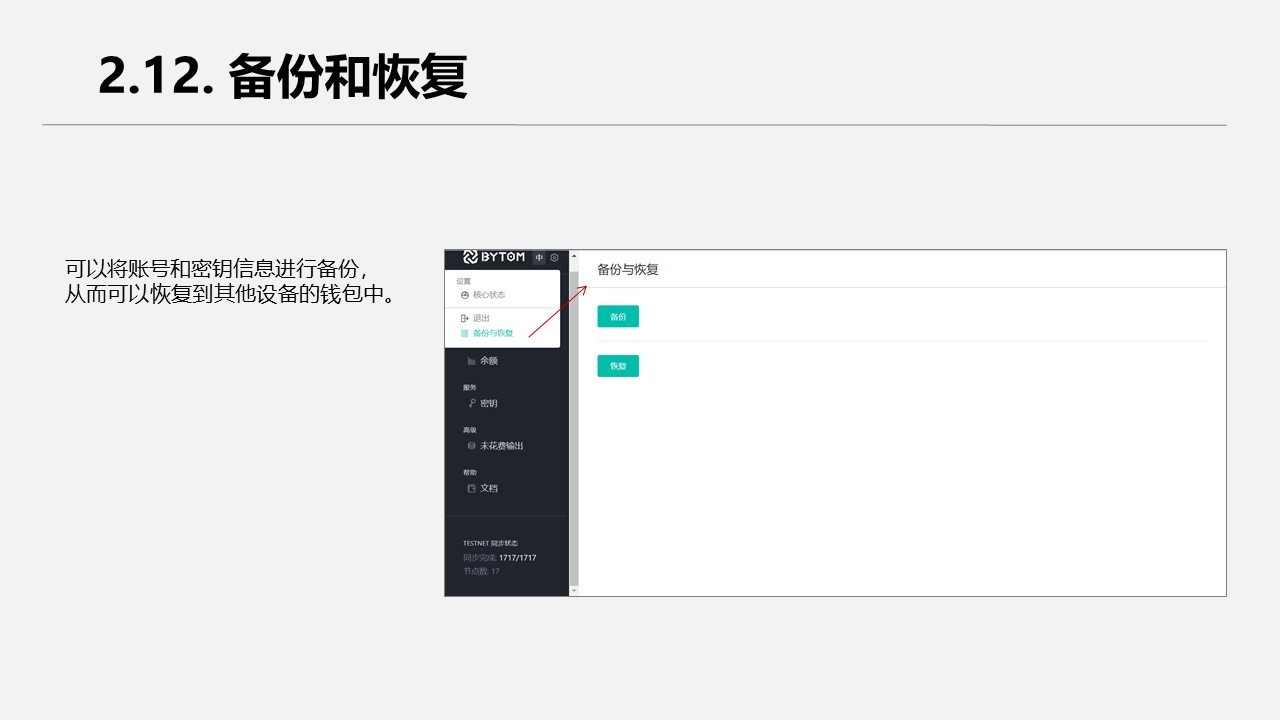The image size is (1280, 720).
Task: Click the slide title 2.12. 备份和恢复
Action: point(283,77)
